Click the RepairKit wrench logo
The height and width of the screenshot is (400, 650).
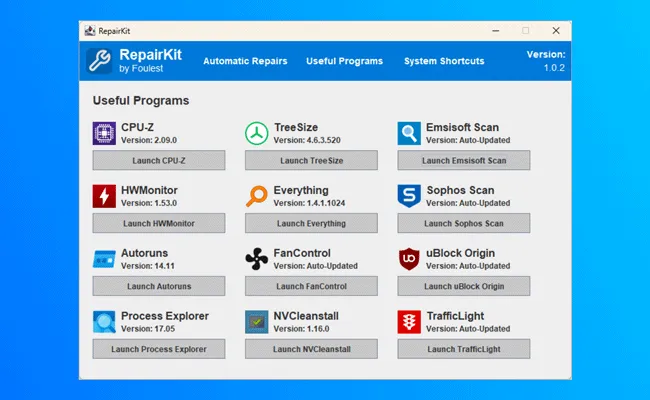100,61
